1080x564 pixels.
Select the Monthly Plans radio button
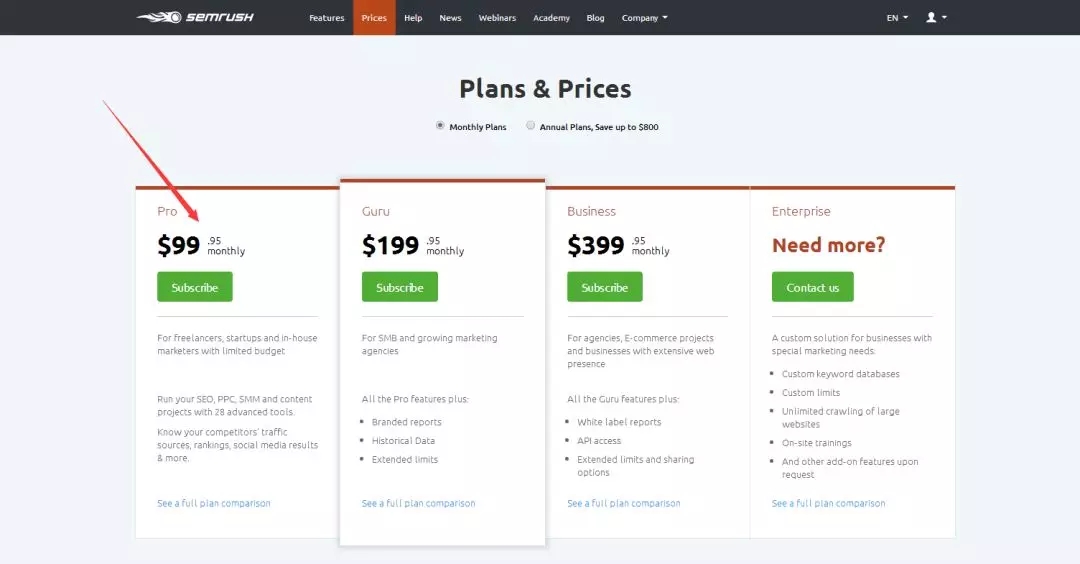coord(440,126)
